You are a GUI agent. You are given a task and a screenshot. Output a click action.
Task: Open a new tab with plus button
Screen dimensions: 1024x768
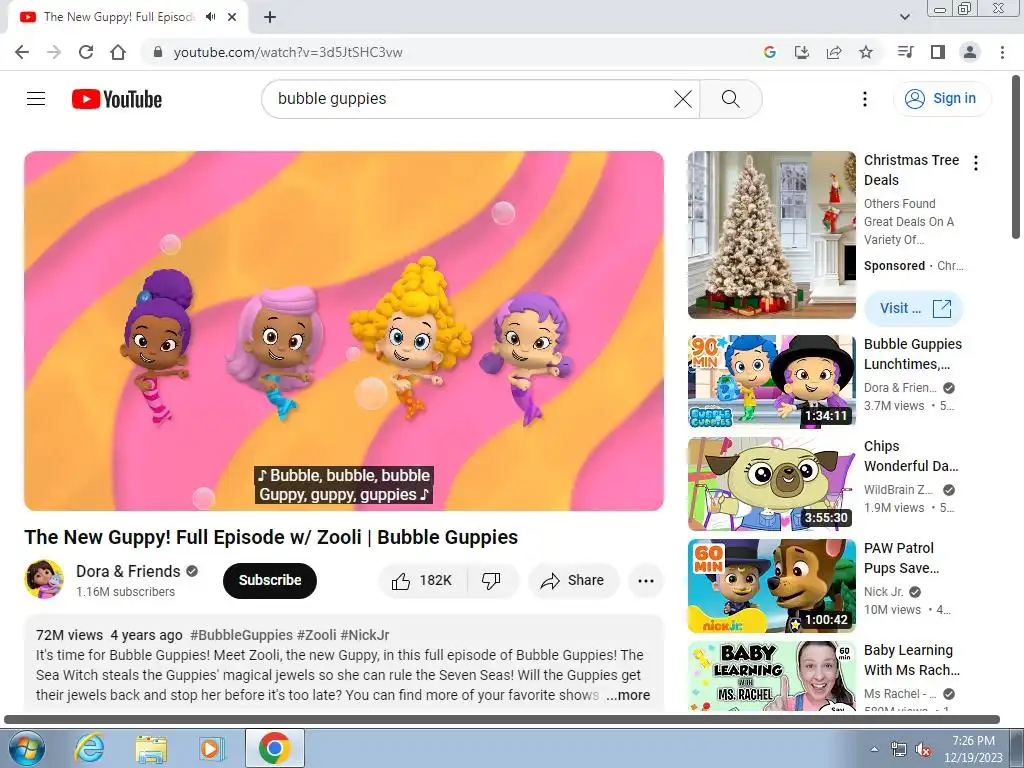[x=270, y=17]
